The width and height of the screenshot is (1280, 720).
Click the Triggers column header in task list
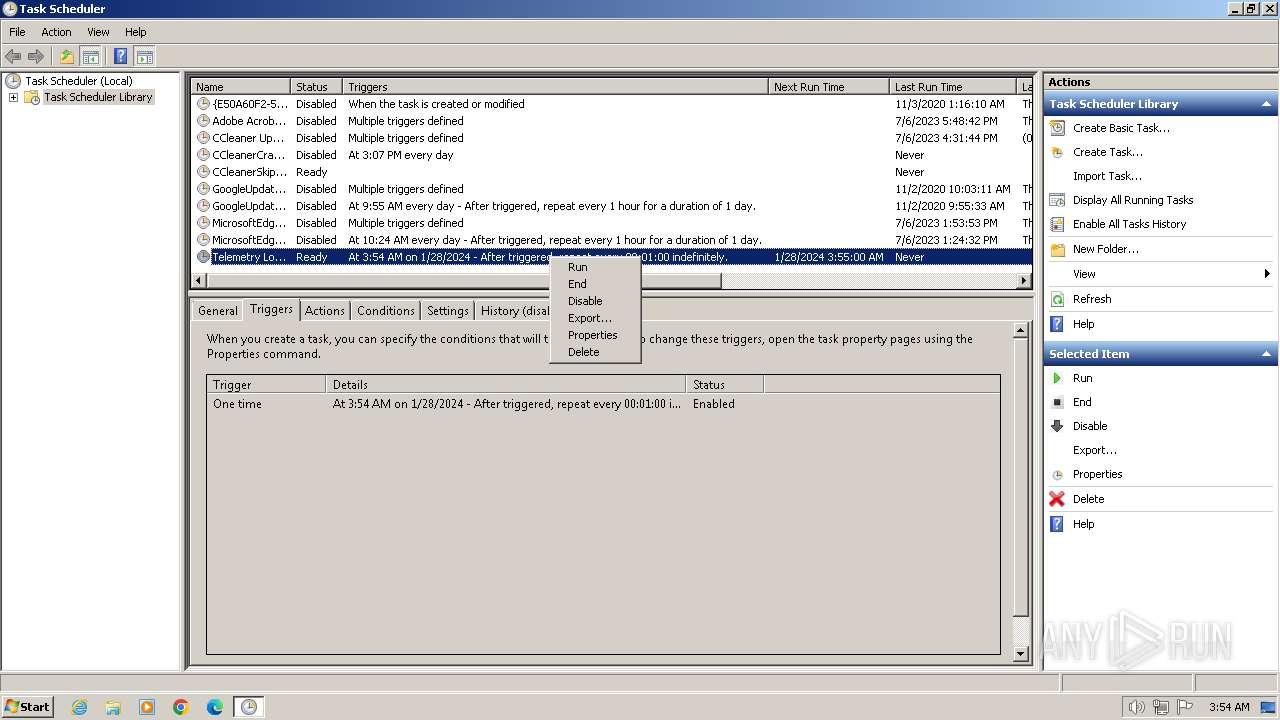click(x=555, y=87)
